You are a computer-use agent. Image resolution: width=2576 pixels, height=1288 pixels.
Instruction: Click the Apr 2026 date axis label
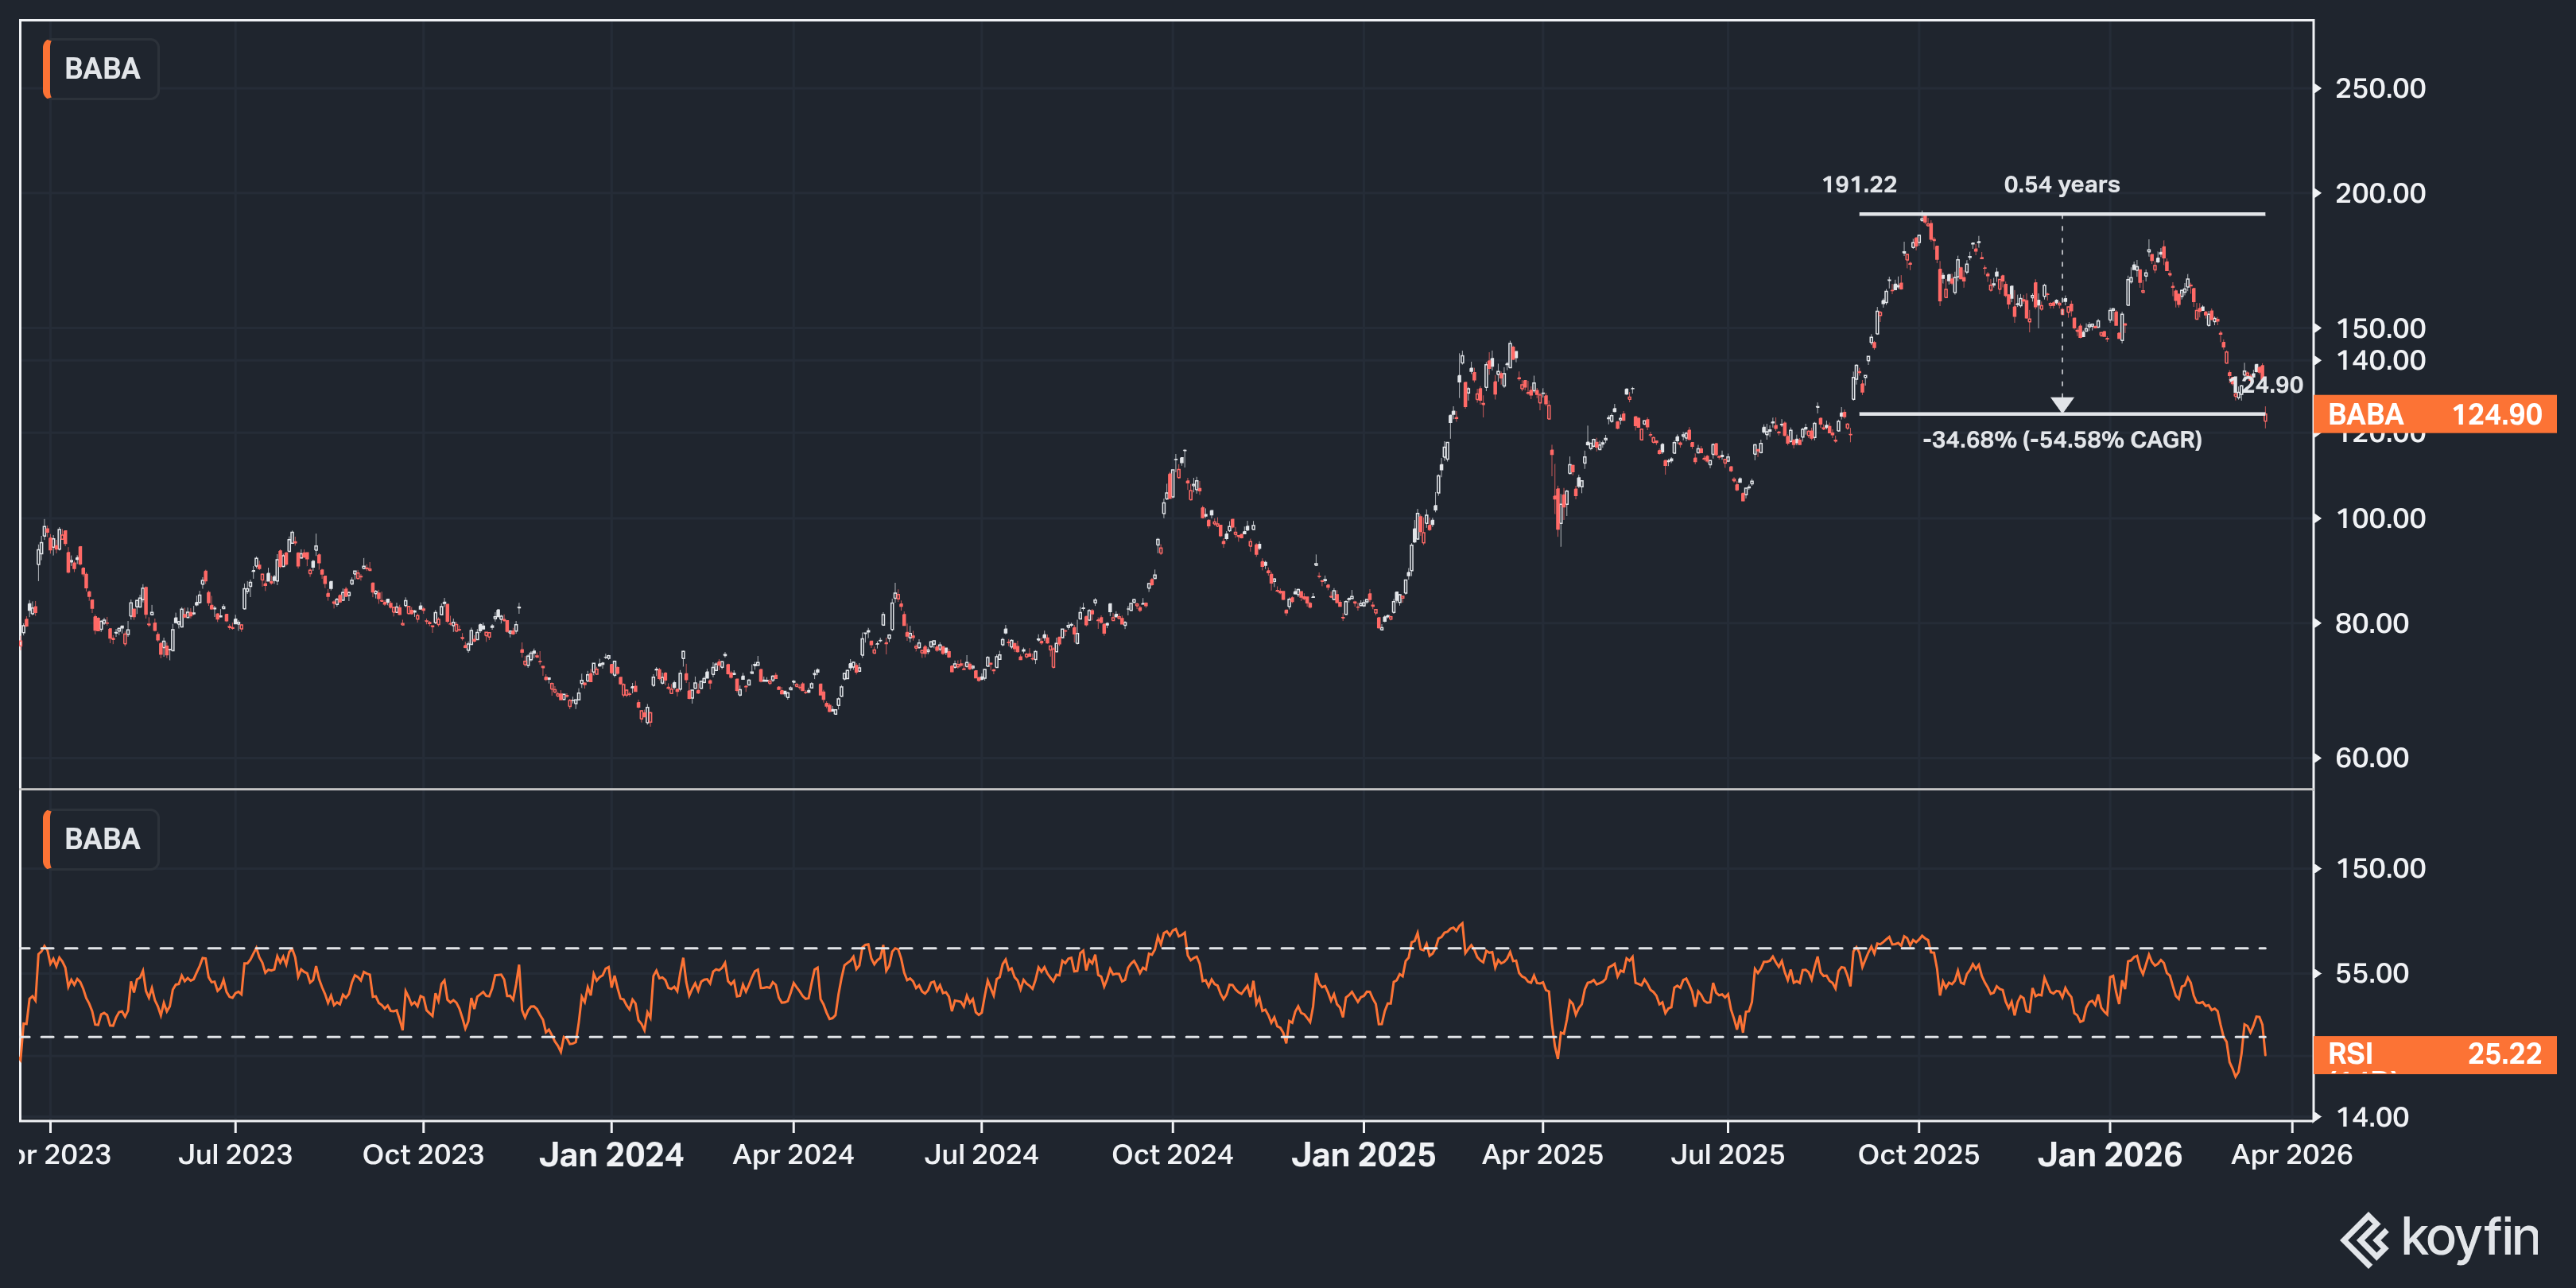pos(2291,1155)
